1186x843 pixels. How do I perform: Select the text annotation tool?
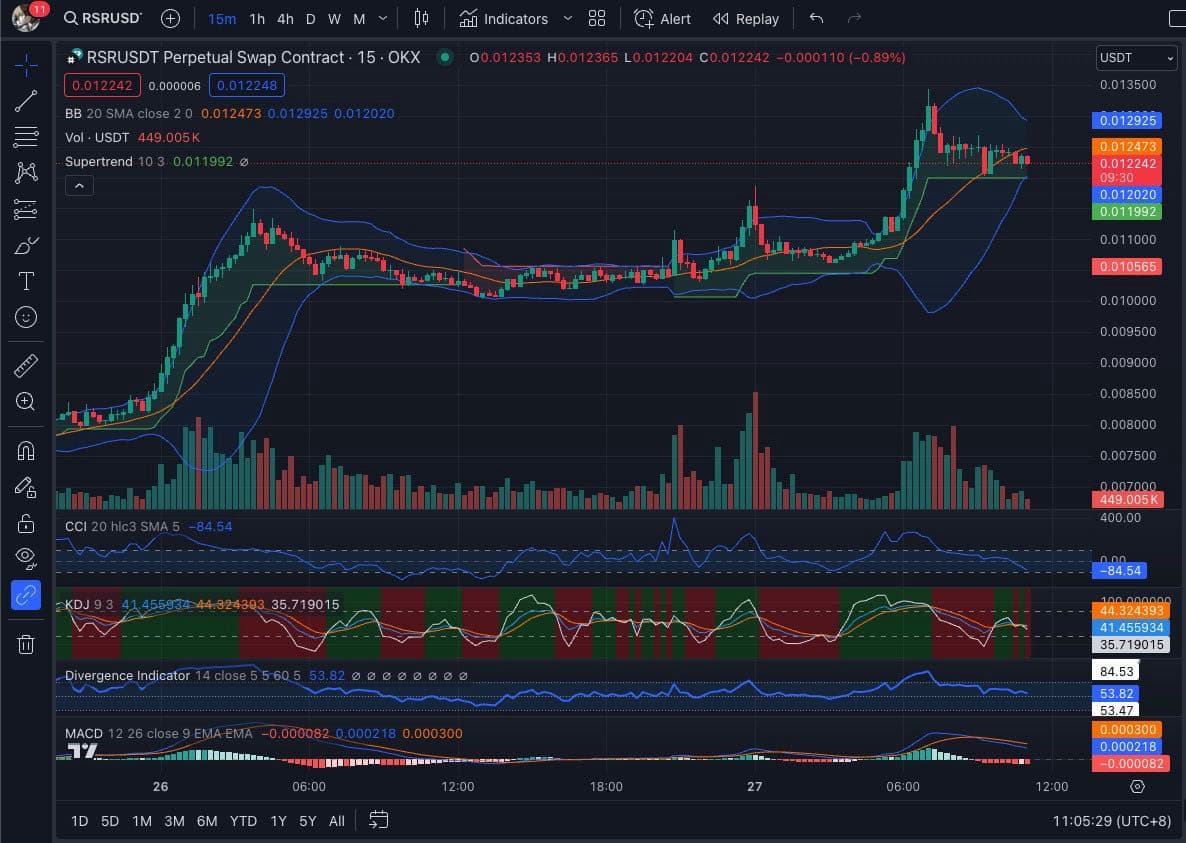tap(26, 281)
